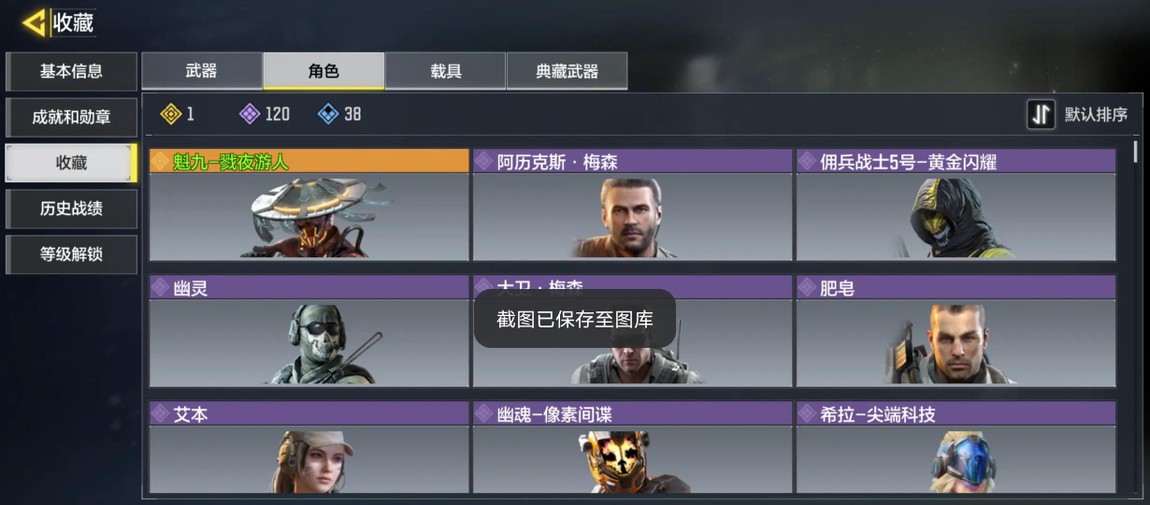
Task: Click the sort order arrows icon
Action: point(1041,114)
